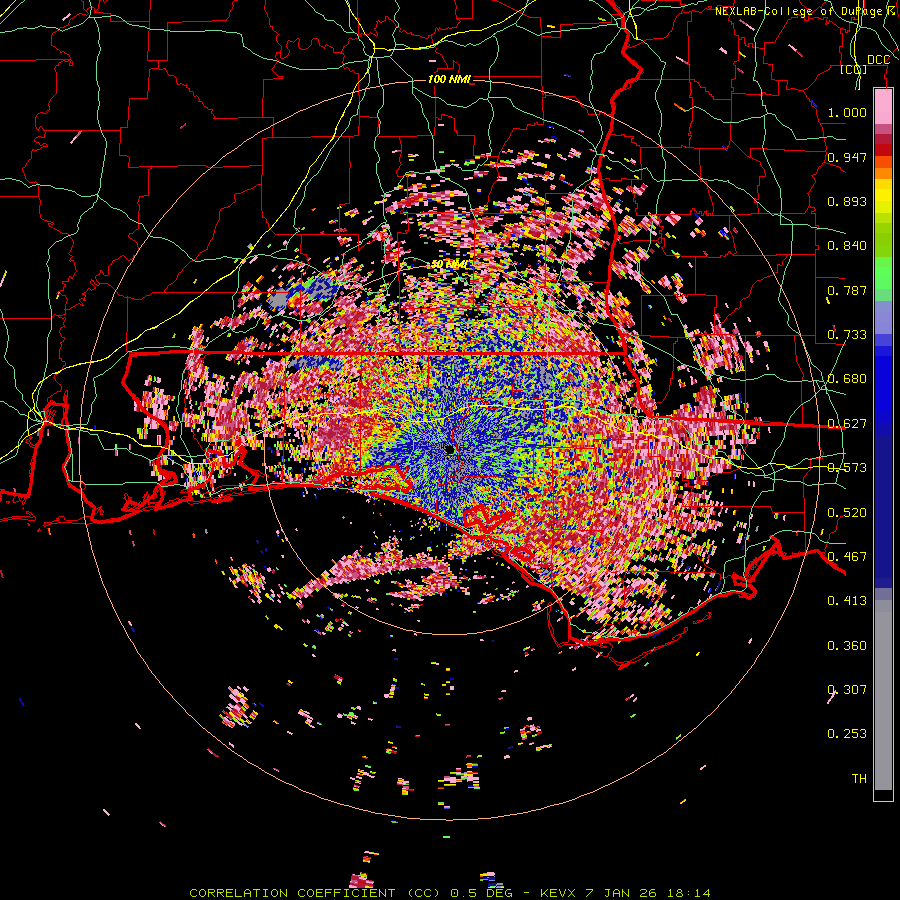This screenshot has width=900, height=900.
Task: Click the 0.627 scale value
Action: tap(847, 423)
